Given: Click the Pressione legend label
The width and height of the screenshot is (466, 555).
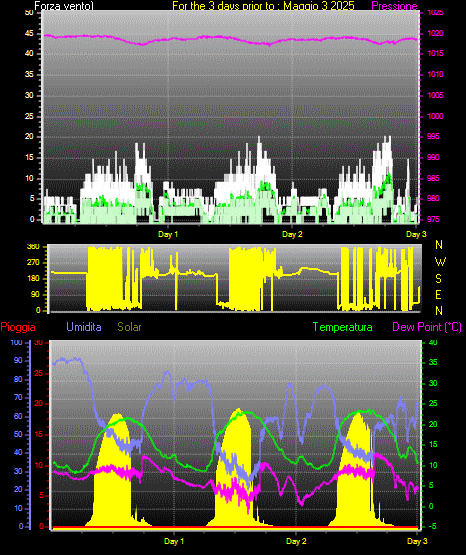Looking at the screenshot, I should 394,6.
